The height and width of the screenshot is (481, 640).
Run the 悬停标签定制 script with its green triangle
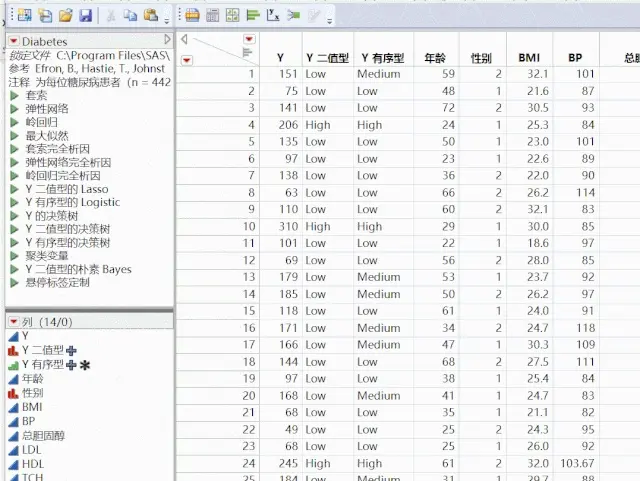[x=14, y=283]
